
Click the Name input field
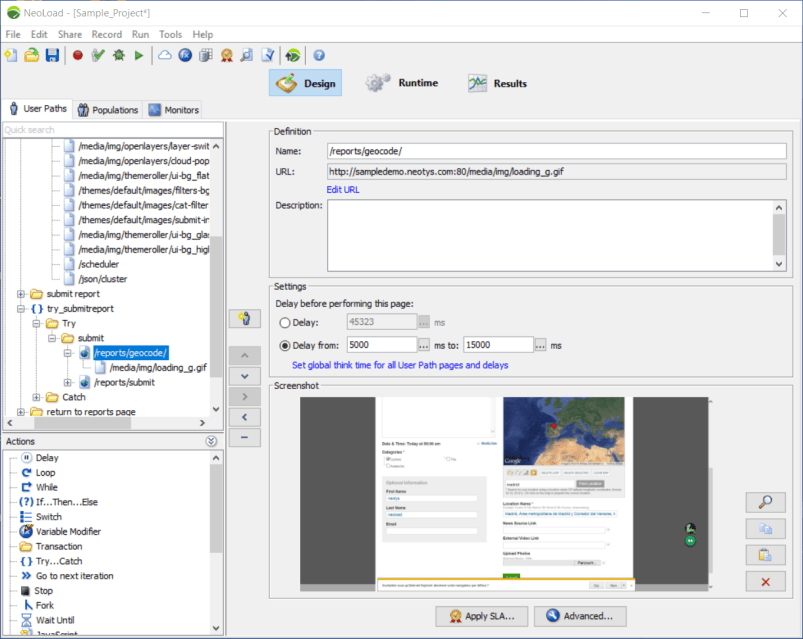556,151
